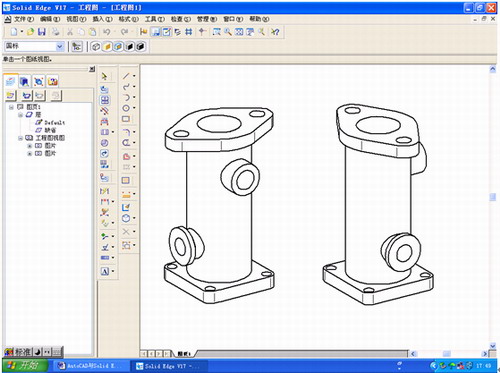Click the vertical scrollbar thumb

[493, 197]
